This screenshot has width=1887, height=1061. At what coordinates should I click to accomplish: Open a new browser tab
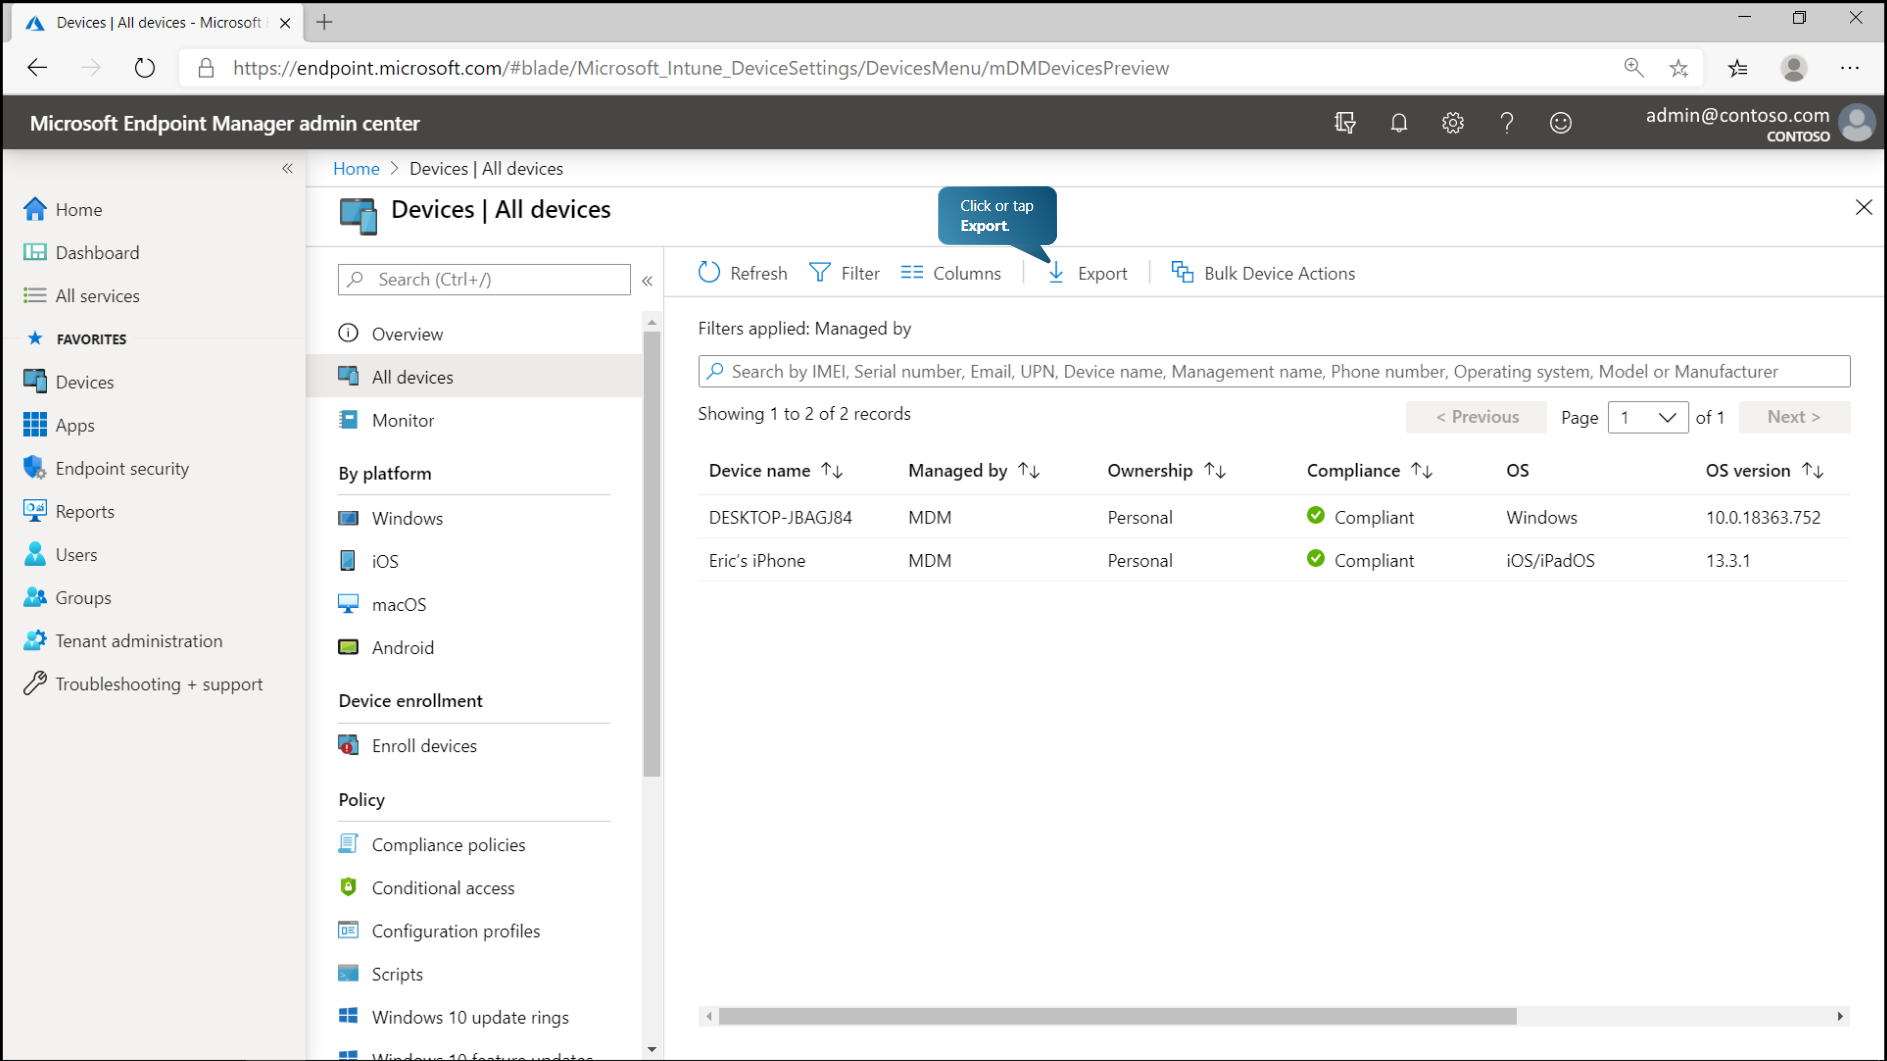click(324, 22)
